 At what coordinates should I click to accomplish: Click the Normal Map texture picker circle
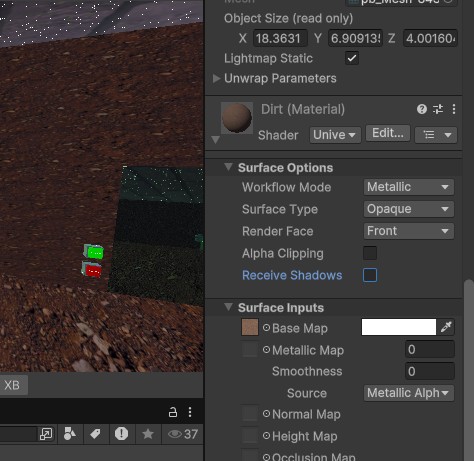(x=266, y=414)
